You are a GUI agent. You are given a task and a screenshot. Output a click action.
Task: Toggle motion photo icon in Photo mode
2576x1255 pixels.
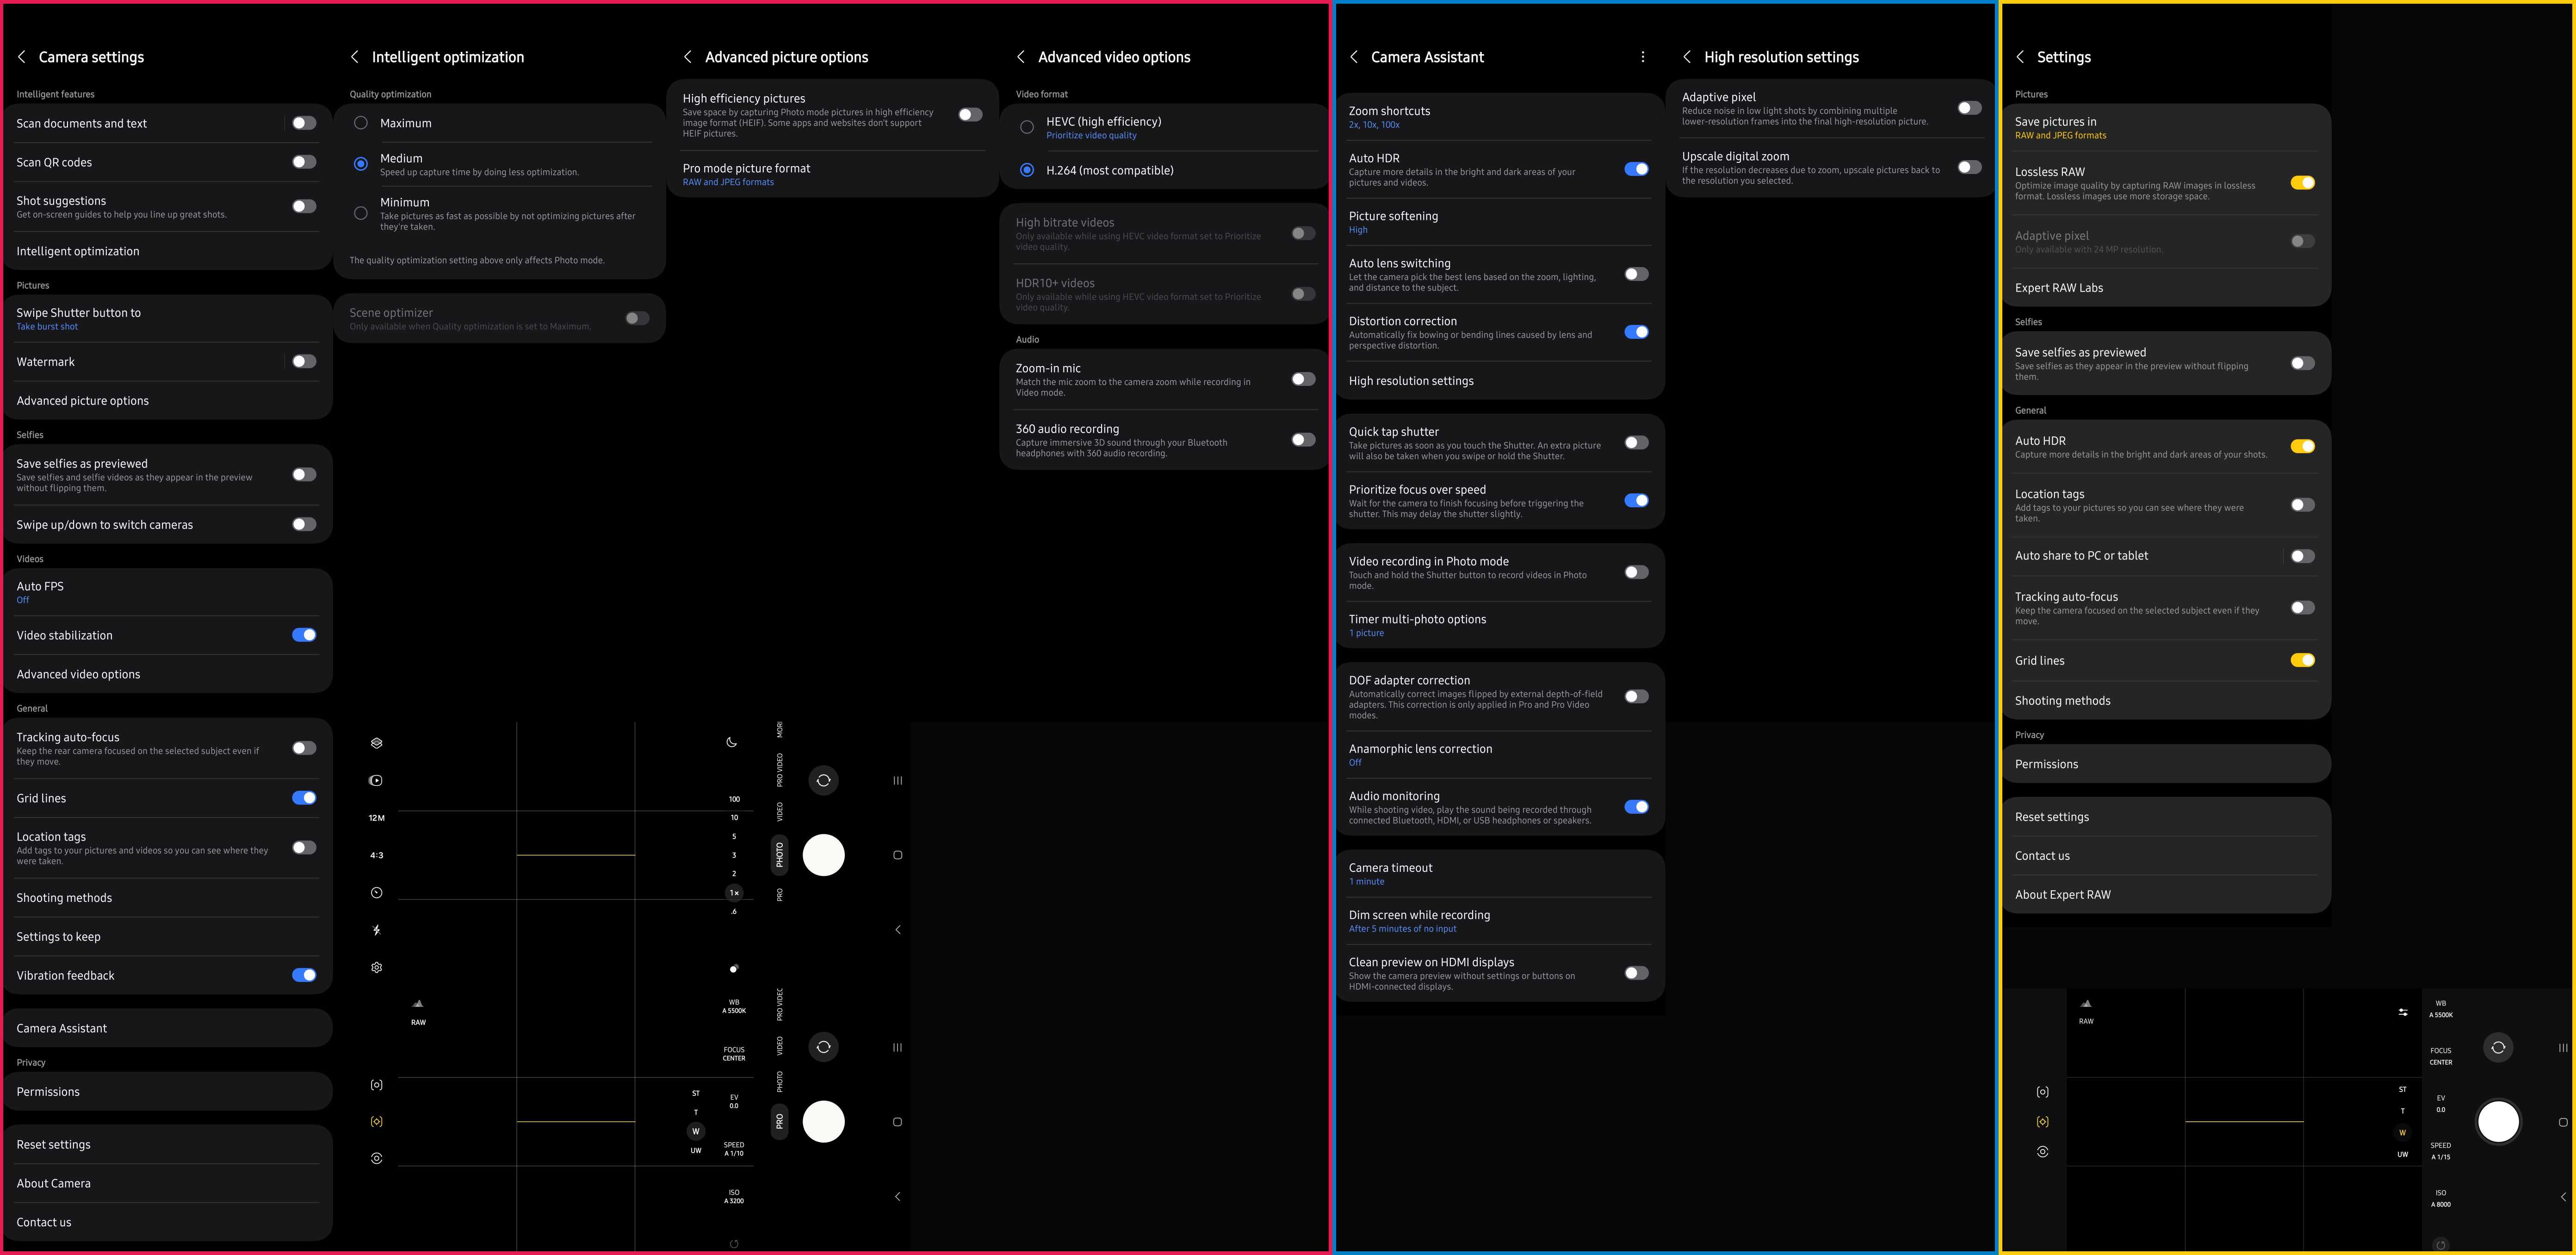(x=377, y=781)
